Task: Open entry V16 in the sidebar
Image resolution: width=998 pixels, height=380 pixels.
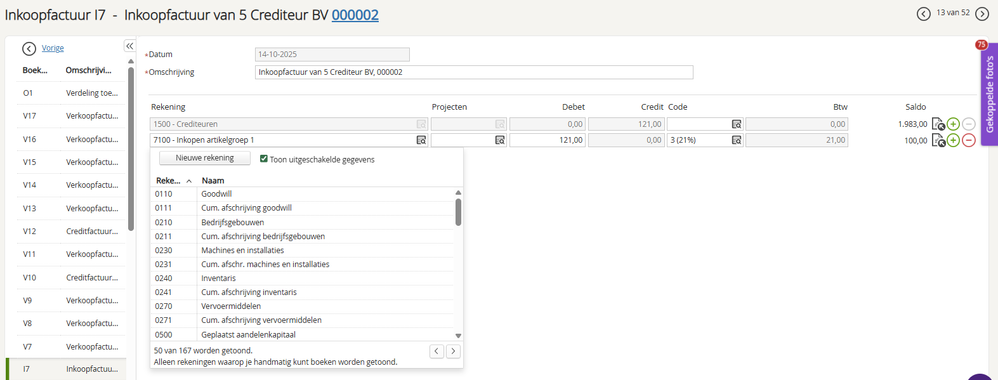Action: pos(71,139)
